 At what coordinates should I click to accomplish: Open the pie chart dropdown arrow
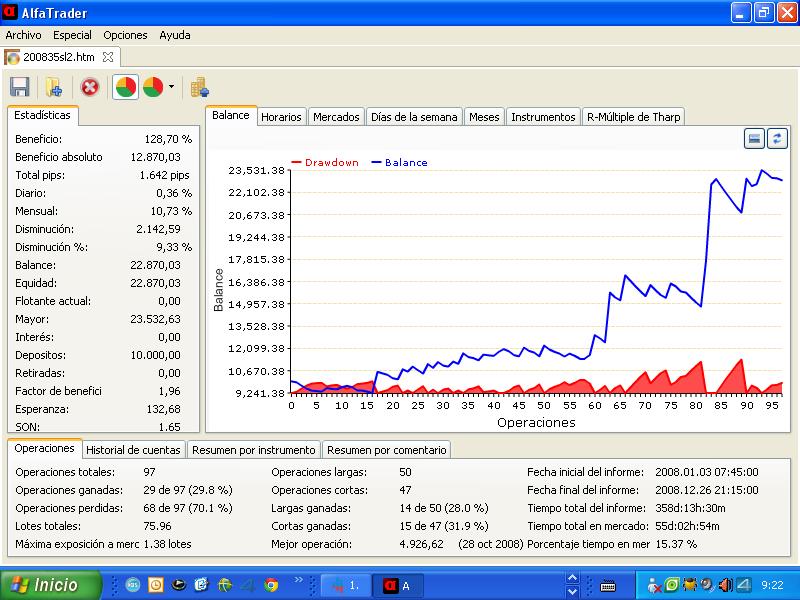click(x=171, y=87)
